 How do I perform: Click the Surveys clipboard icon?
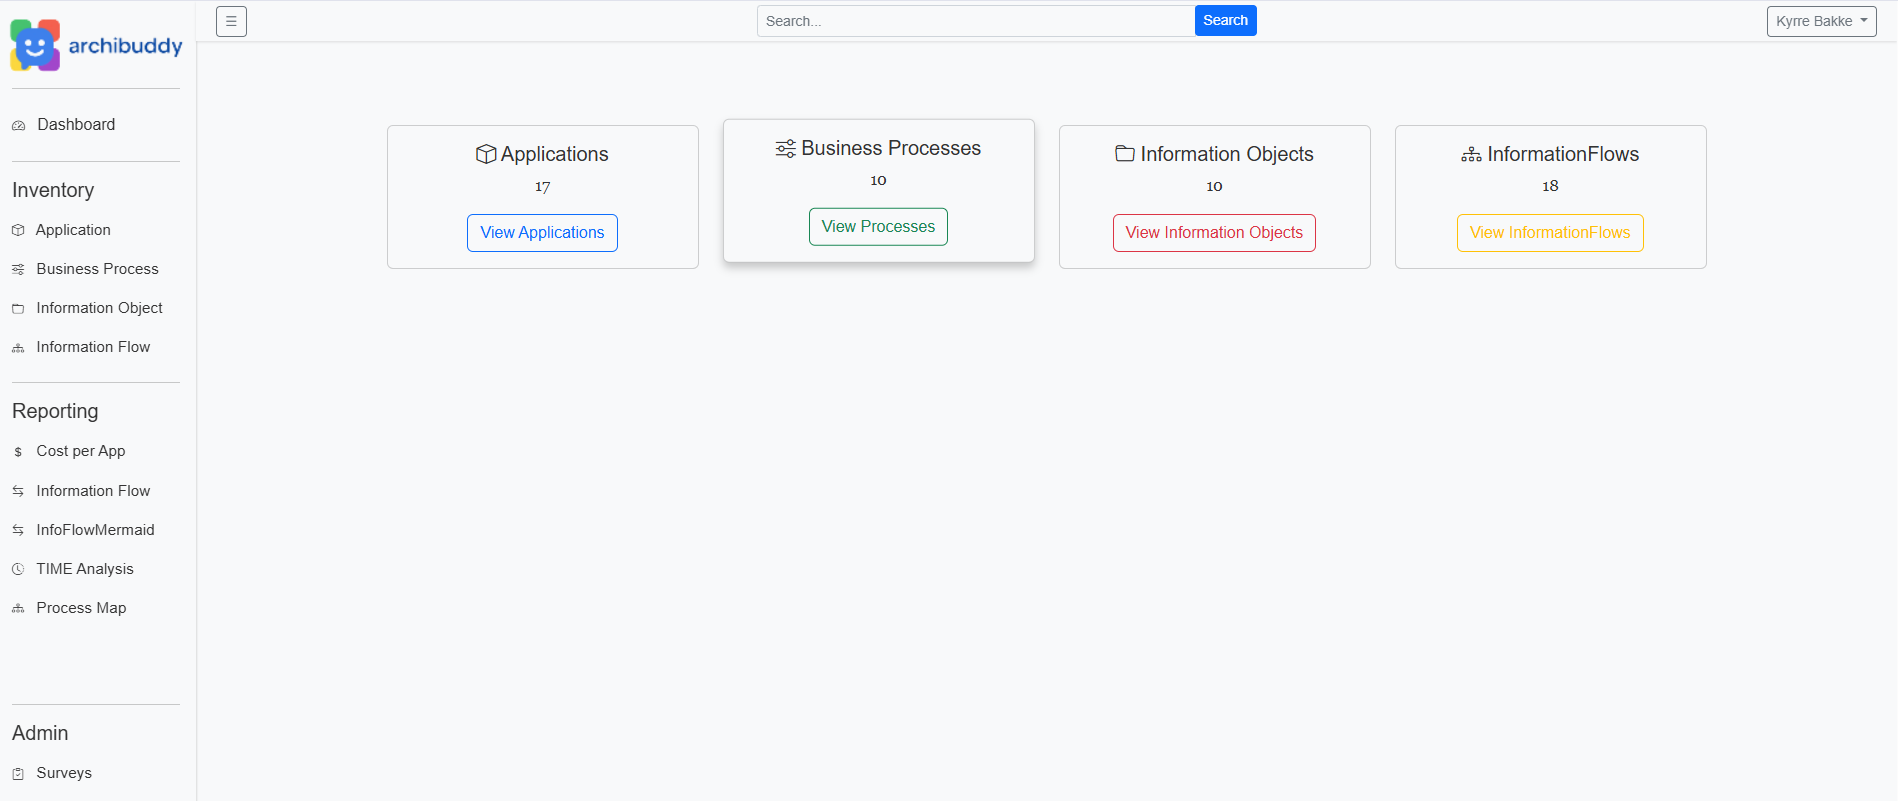(18, 774)
